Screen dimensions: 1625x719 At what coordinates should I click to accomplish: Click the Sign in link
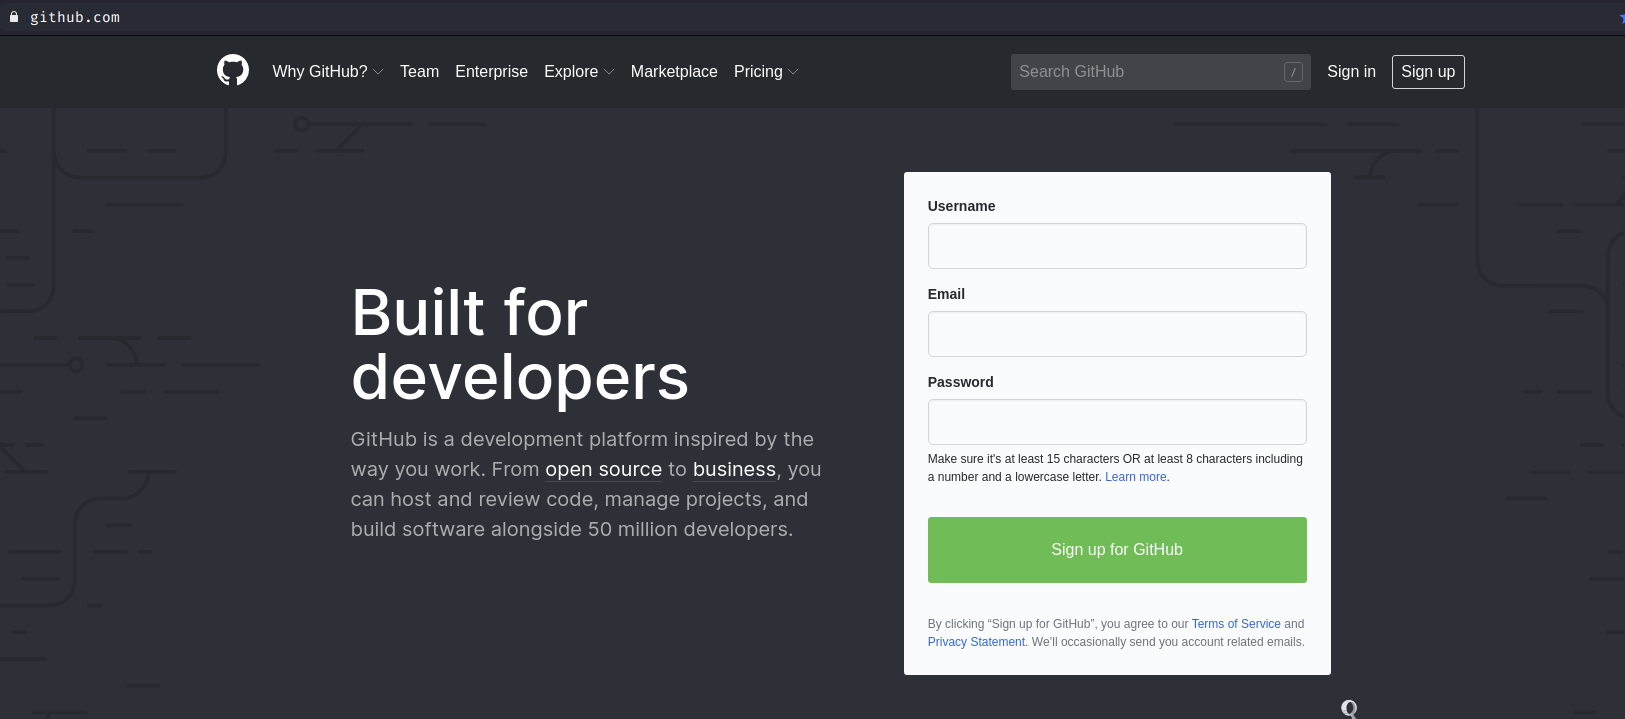pyautogui.click(x=1351, y=72)
